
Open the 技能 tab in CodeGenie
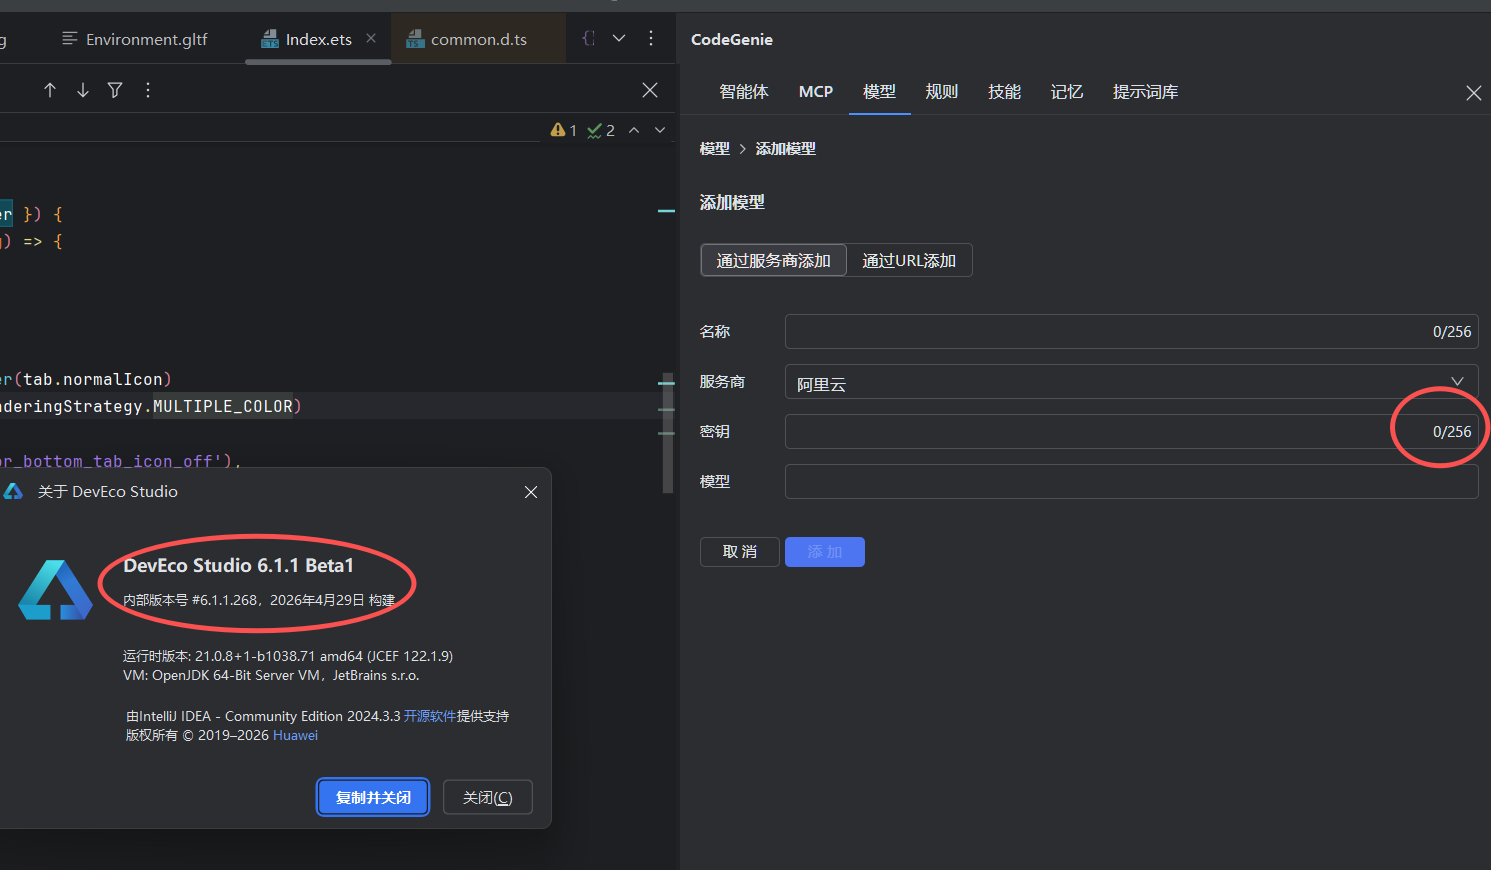coord(1005,92)
